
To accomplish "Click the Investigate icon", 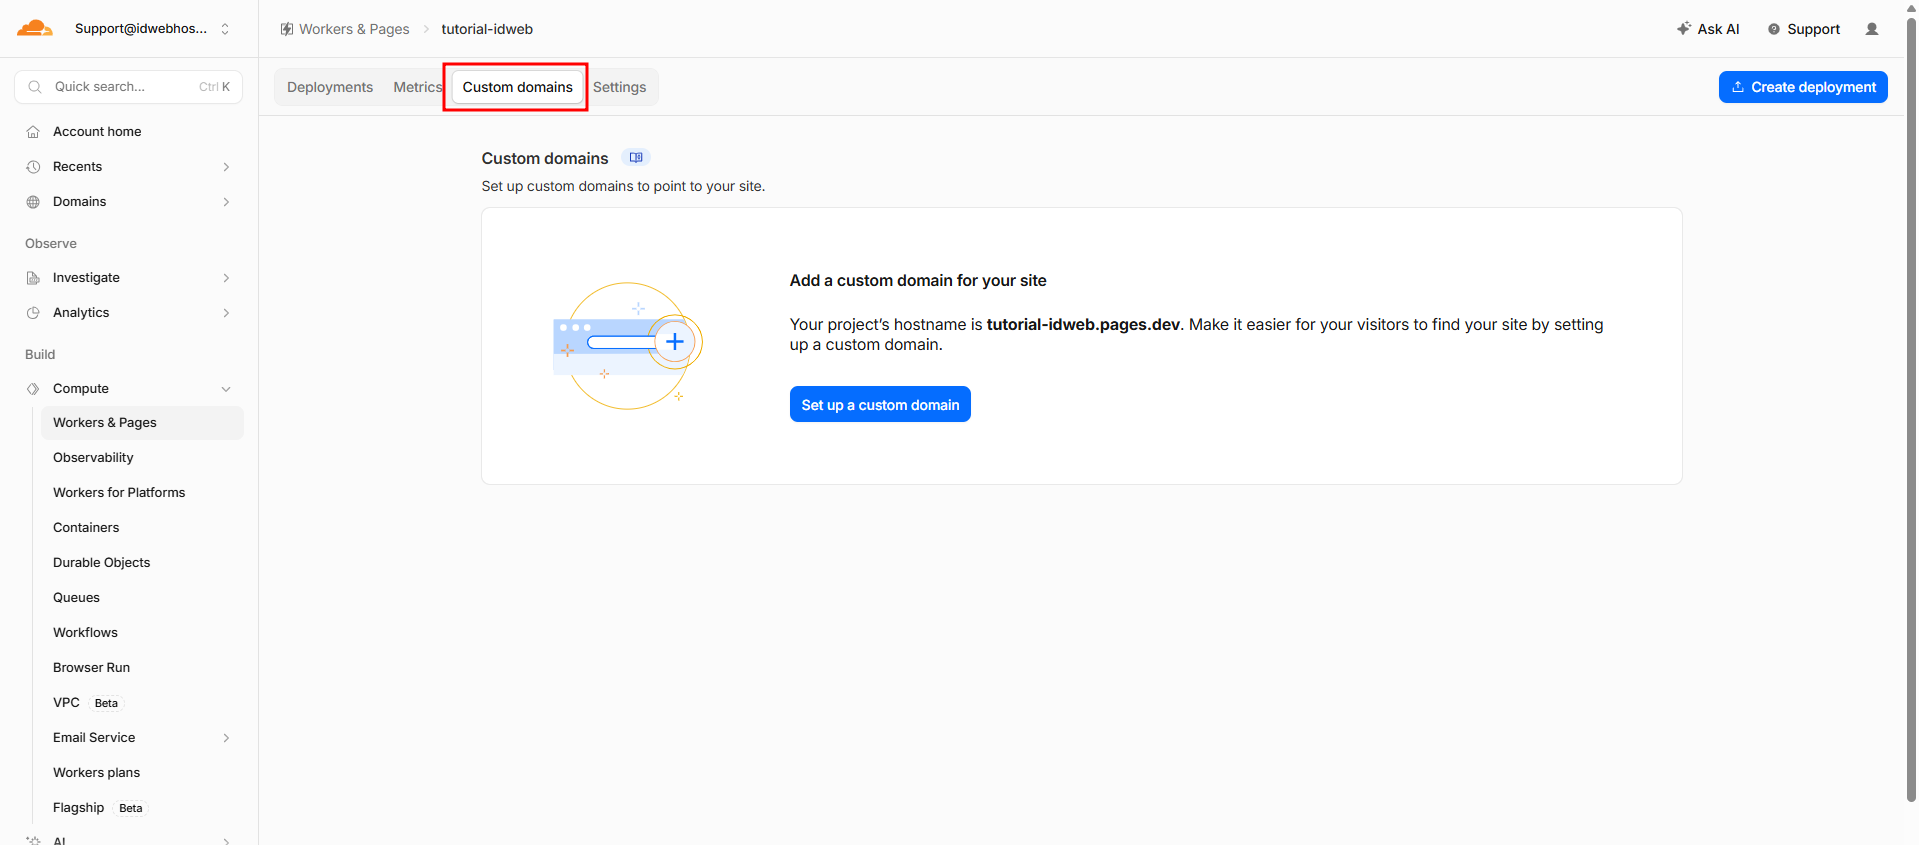I will pyautogui.click(x=33, y=278).
